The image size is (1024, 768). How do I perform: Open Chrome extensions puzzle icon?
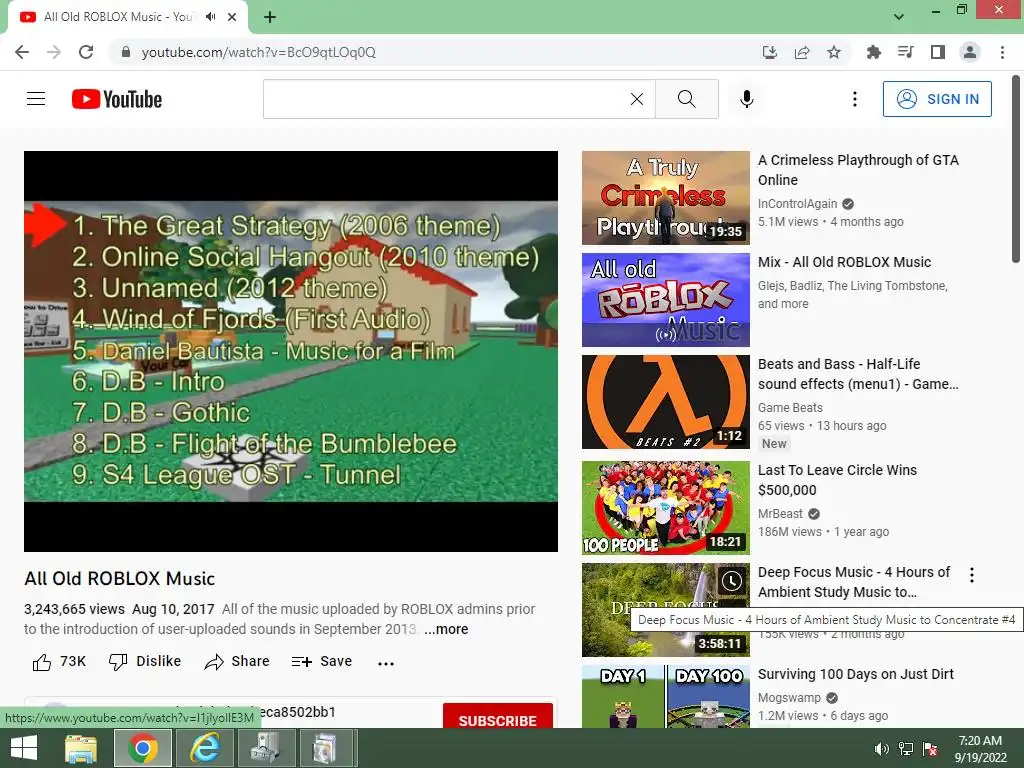pyautogui.click(x=873, y=52)
